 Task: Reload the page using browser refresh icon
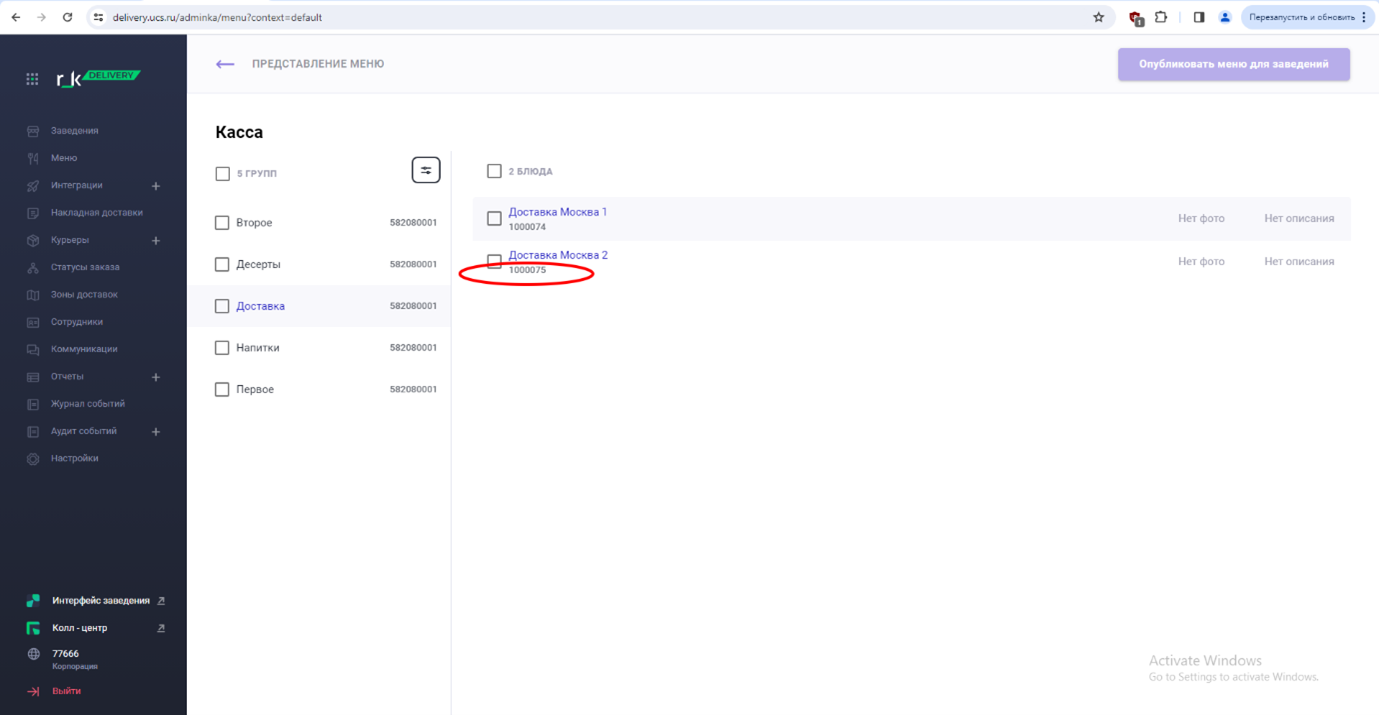coord(67,17)
